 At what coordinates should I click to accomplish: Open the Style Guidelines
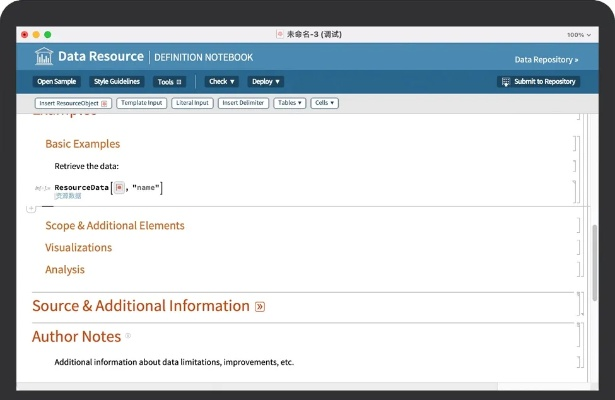click(117, 82)
